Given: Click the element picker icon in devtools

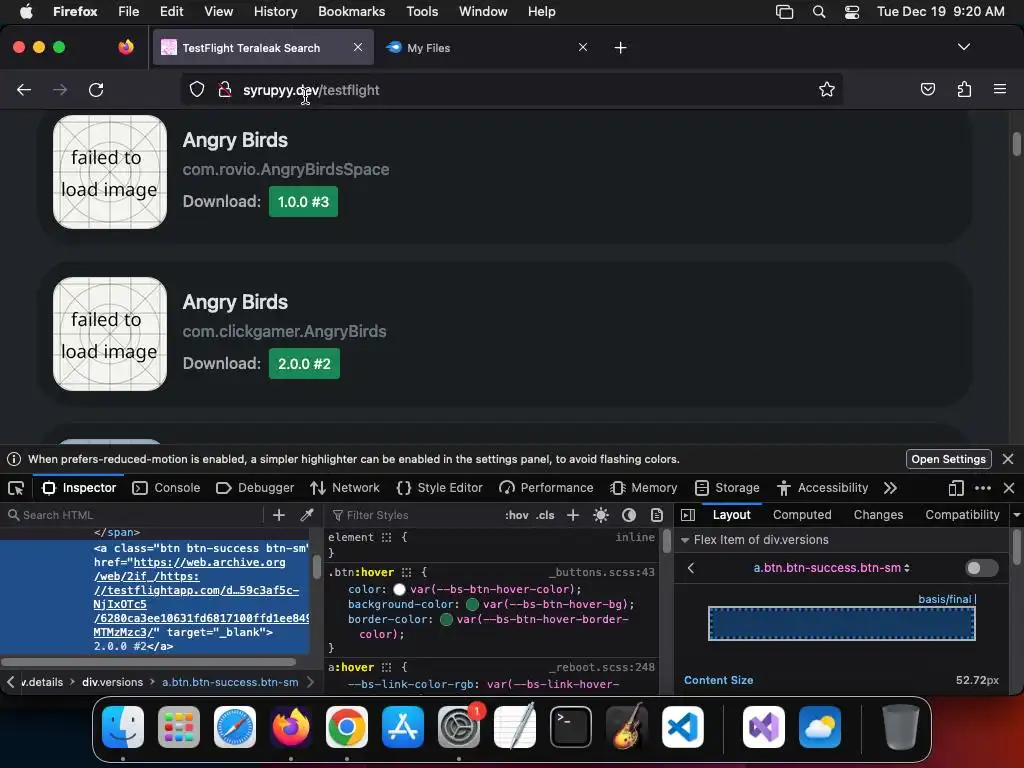Looking at the screenshot, I should coord(16,488).
